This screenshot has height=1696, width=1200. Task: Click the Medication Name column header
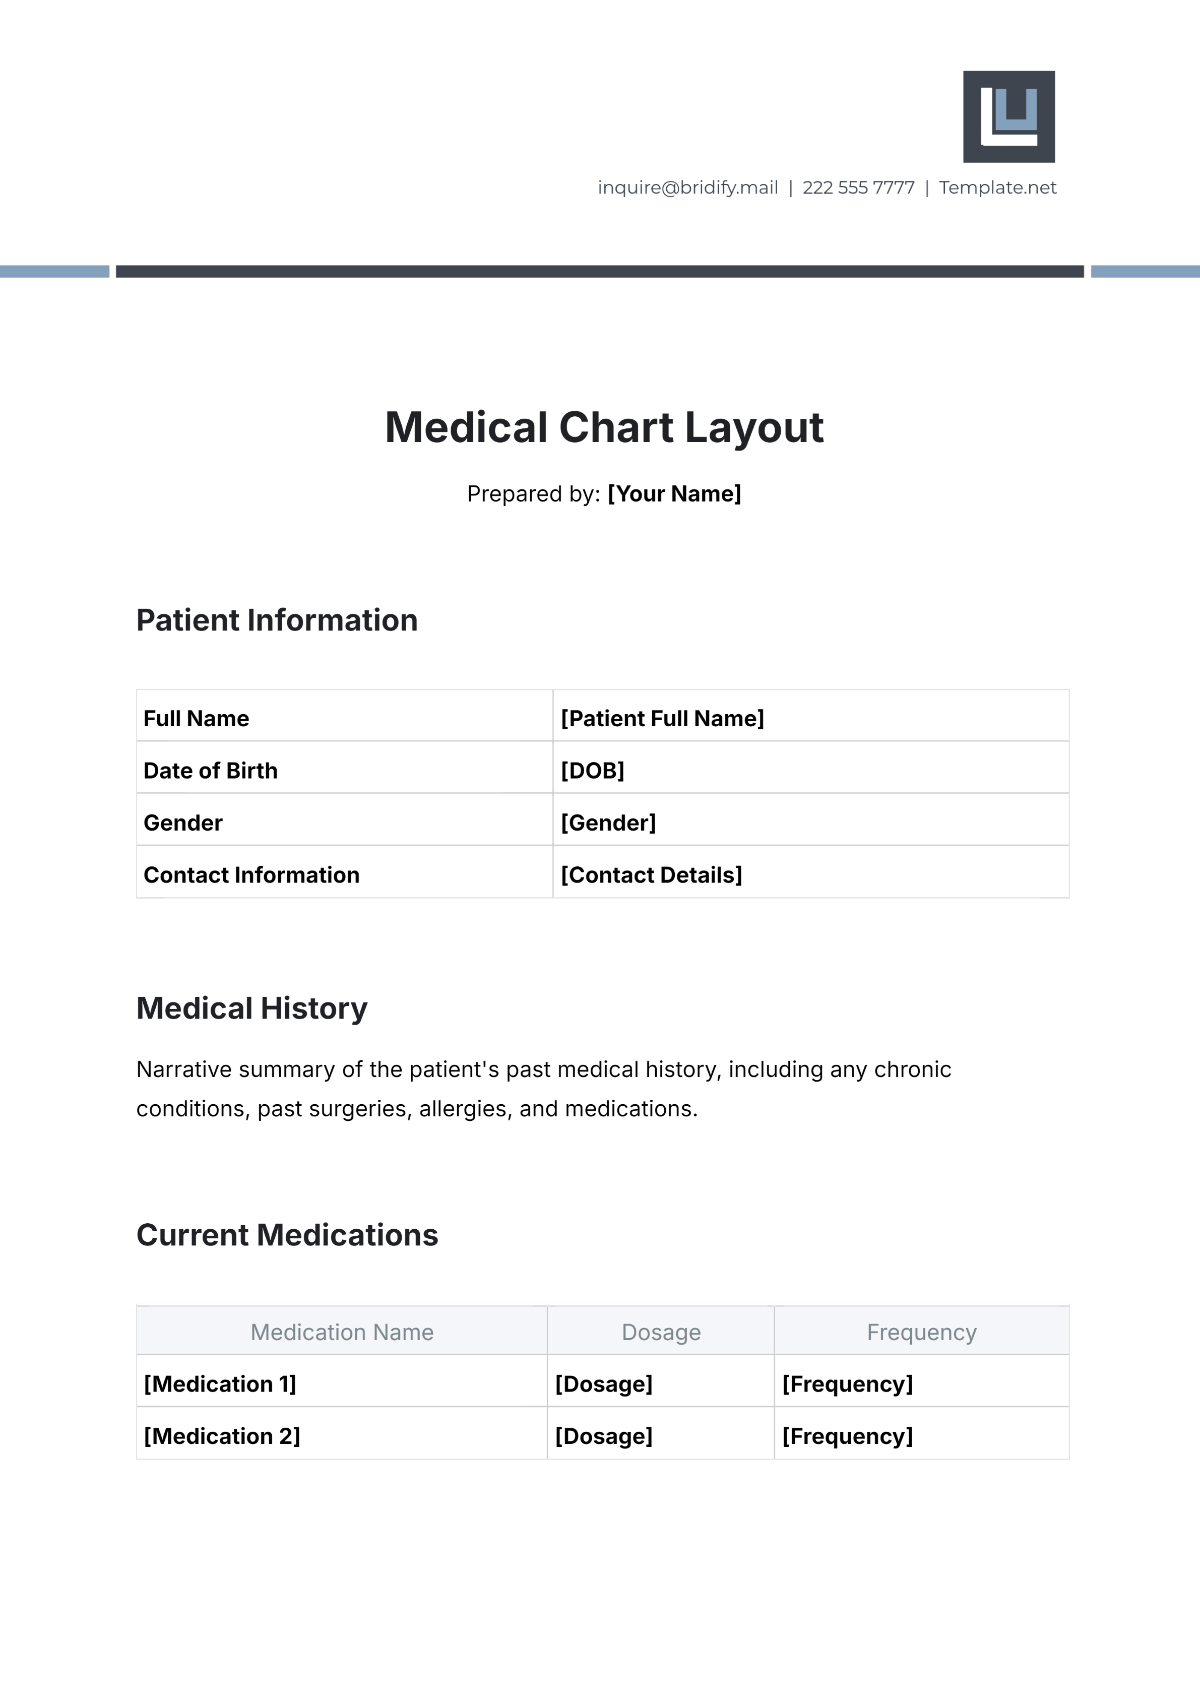tap(342, 1332)
